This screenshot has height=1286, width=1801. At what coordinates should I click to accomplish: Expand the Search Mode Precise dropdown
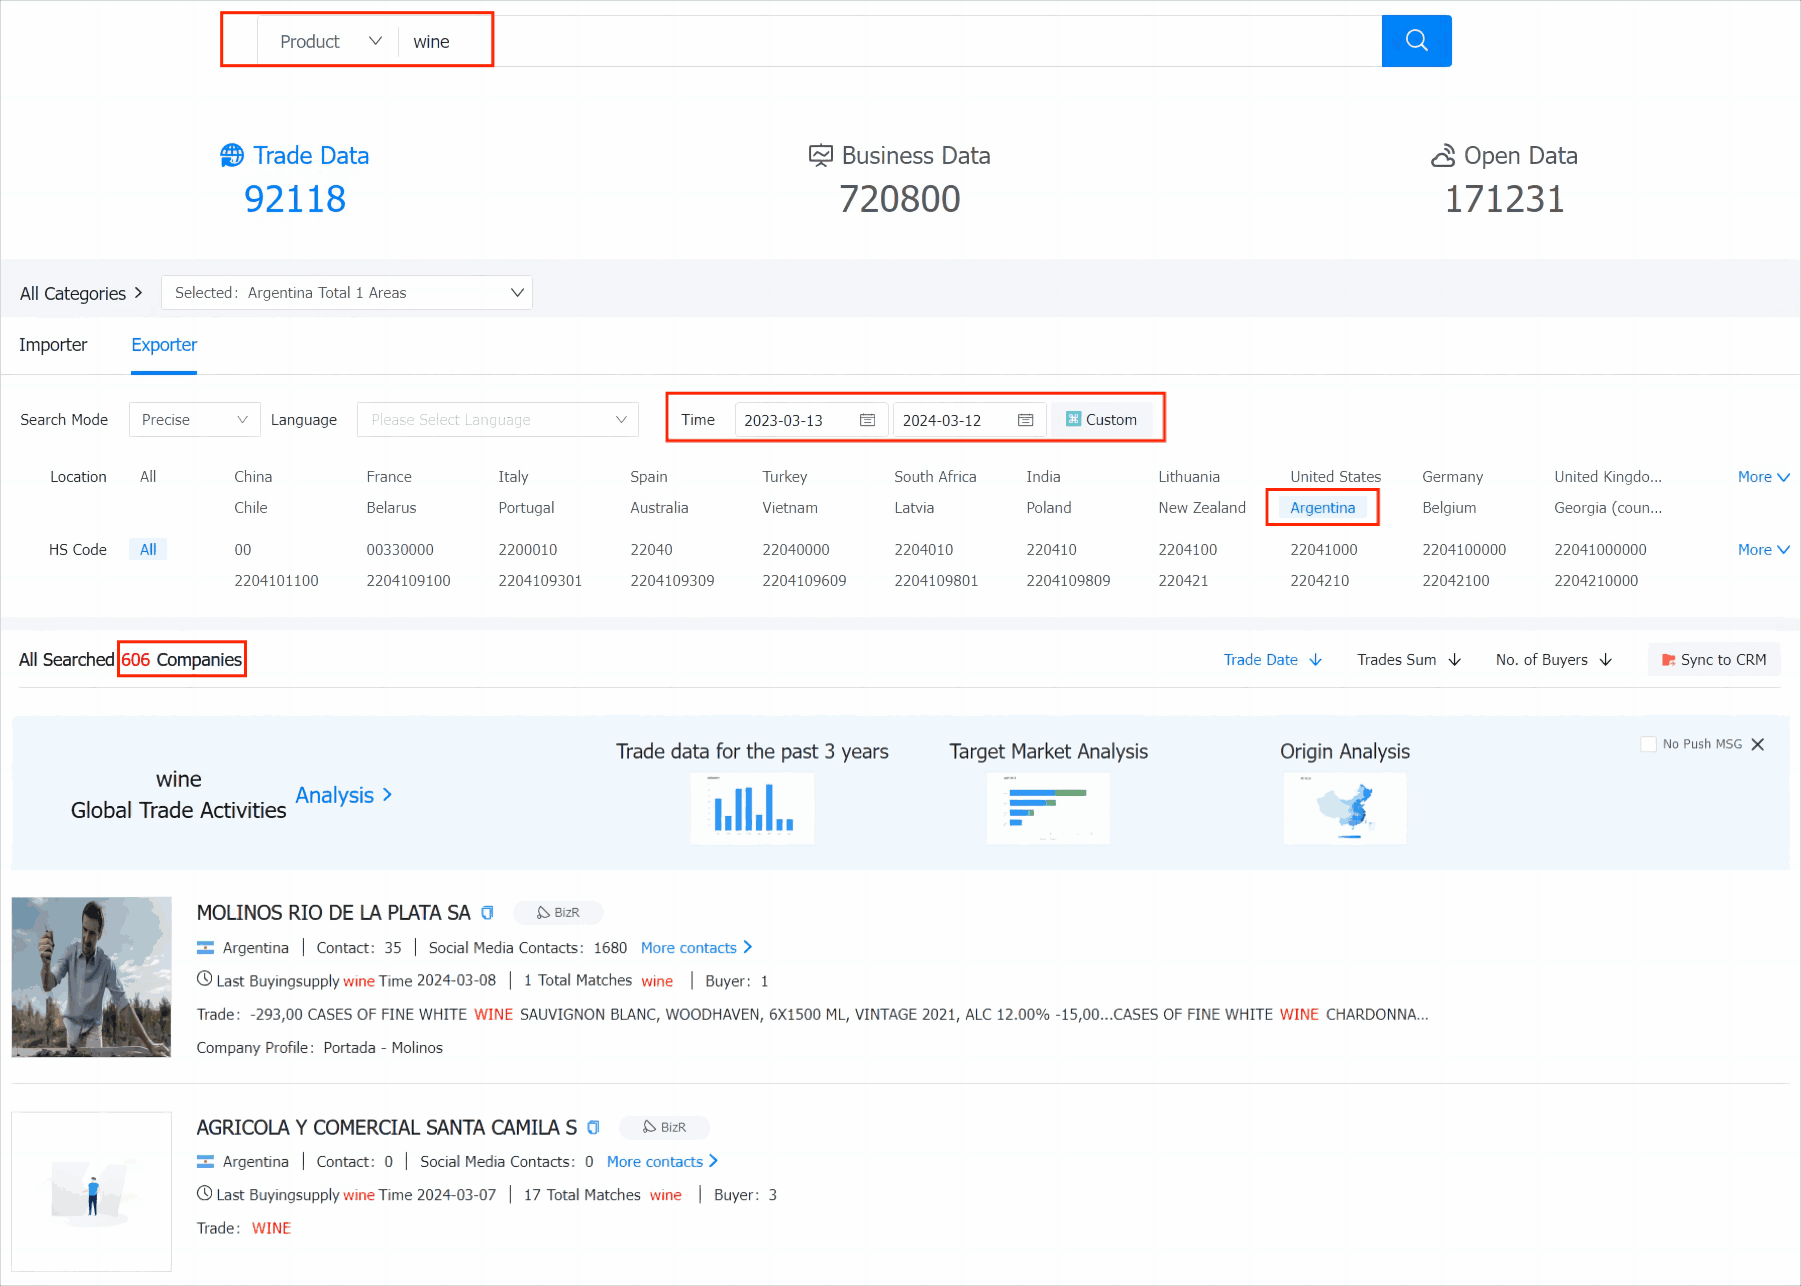point(194,420)
